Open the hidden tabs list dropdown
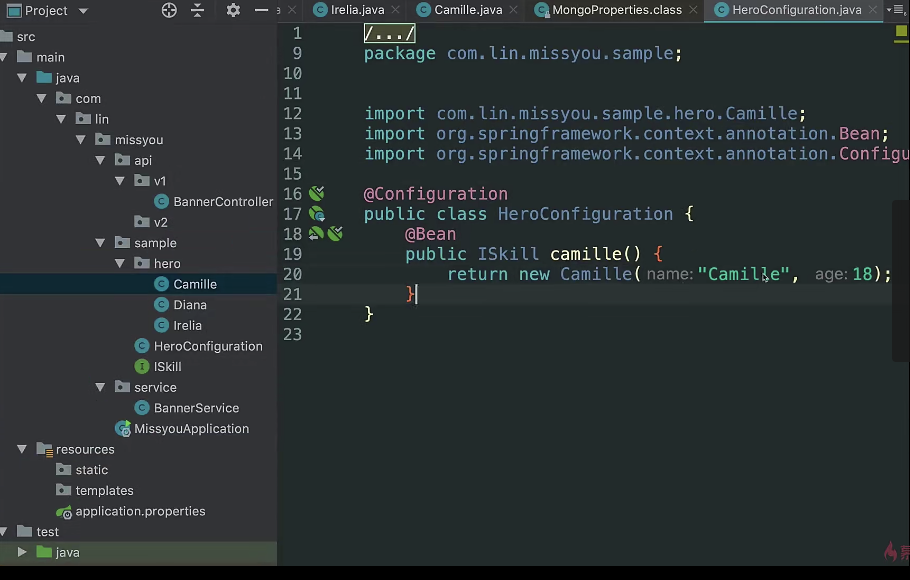Viewport: 910px width, 580px height. [896, 10]
